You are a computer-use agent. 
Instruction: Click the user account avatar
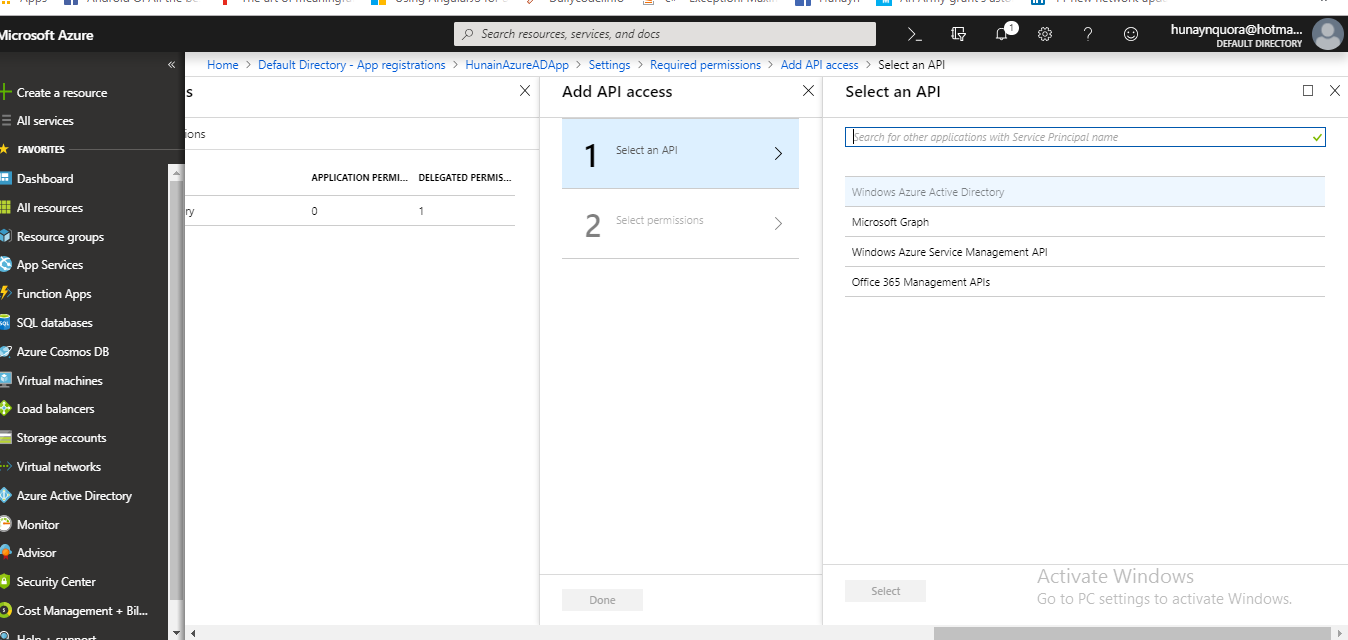click(1327, 34)
